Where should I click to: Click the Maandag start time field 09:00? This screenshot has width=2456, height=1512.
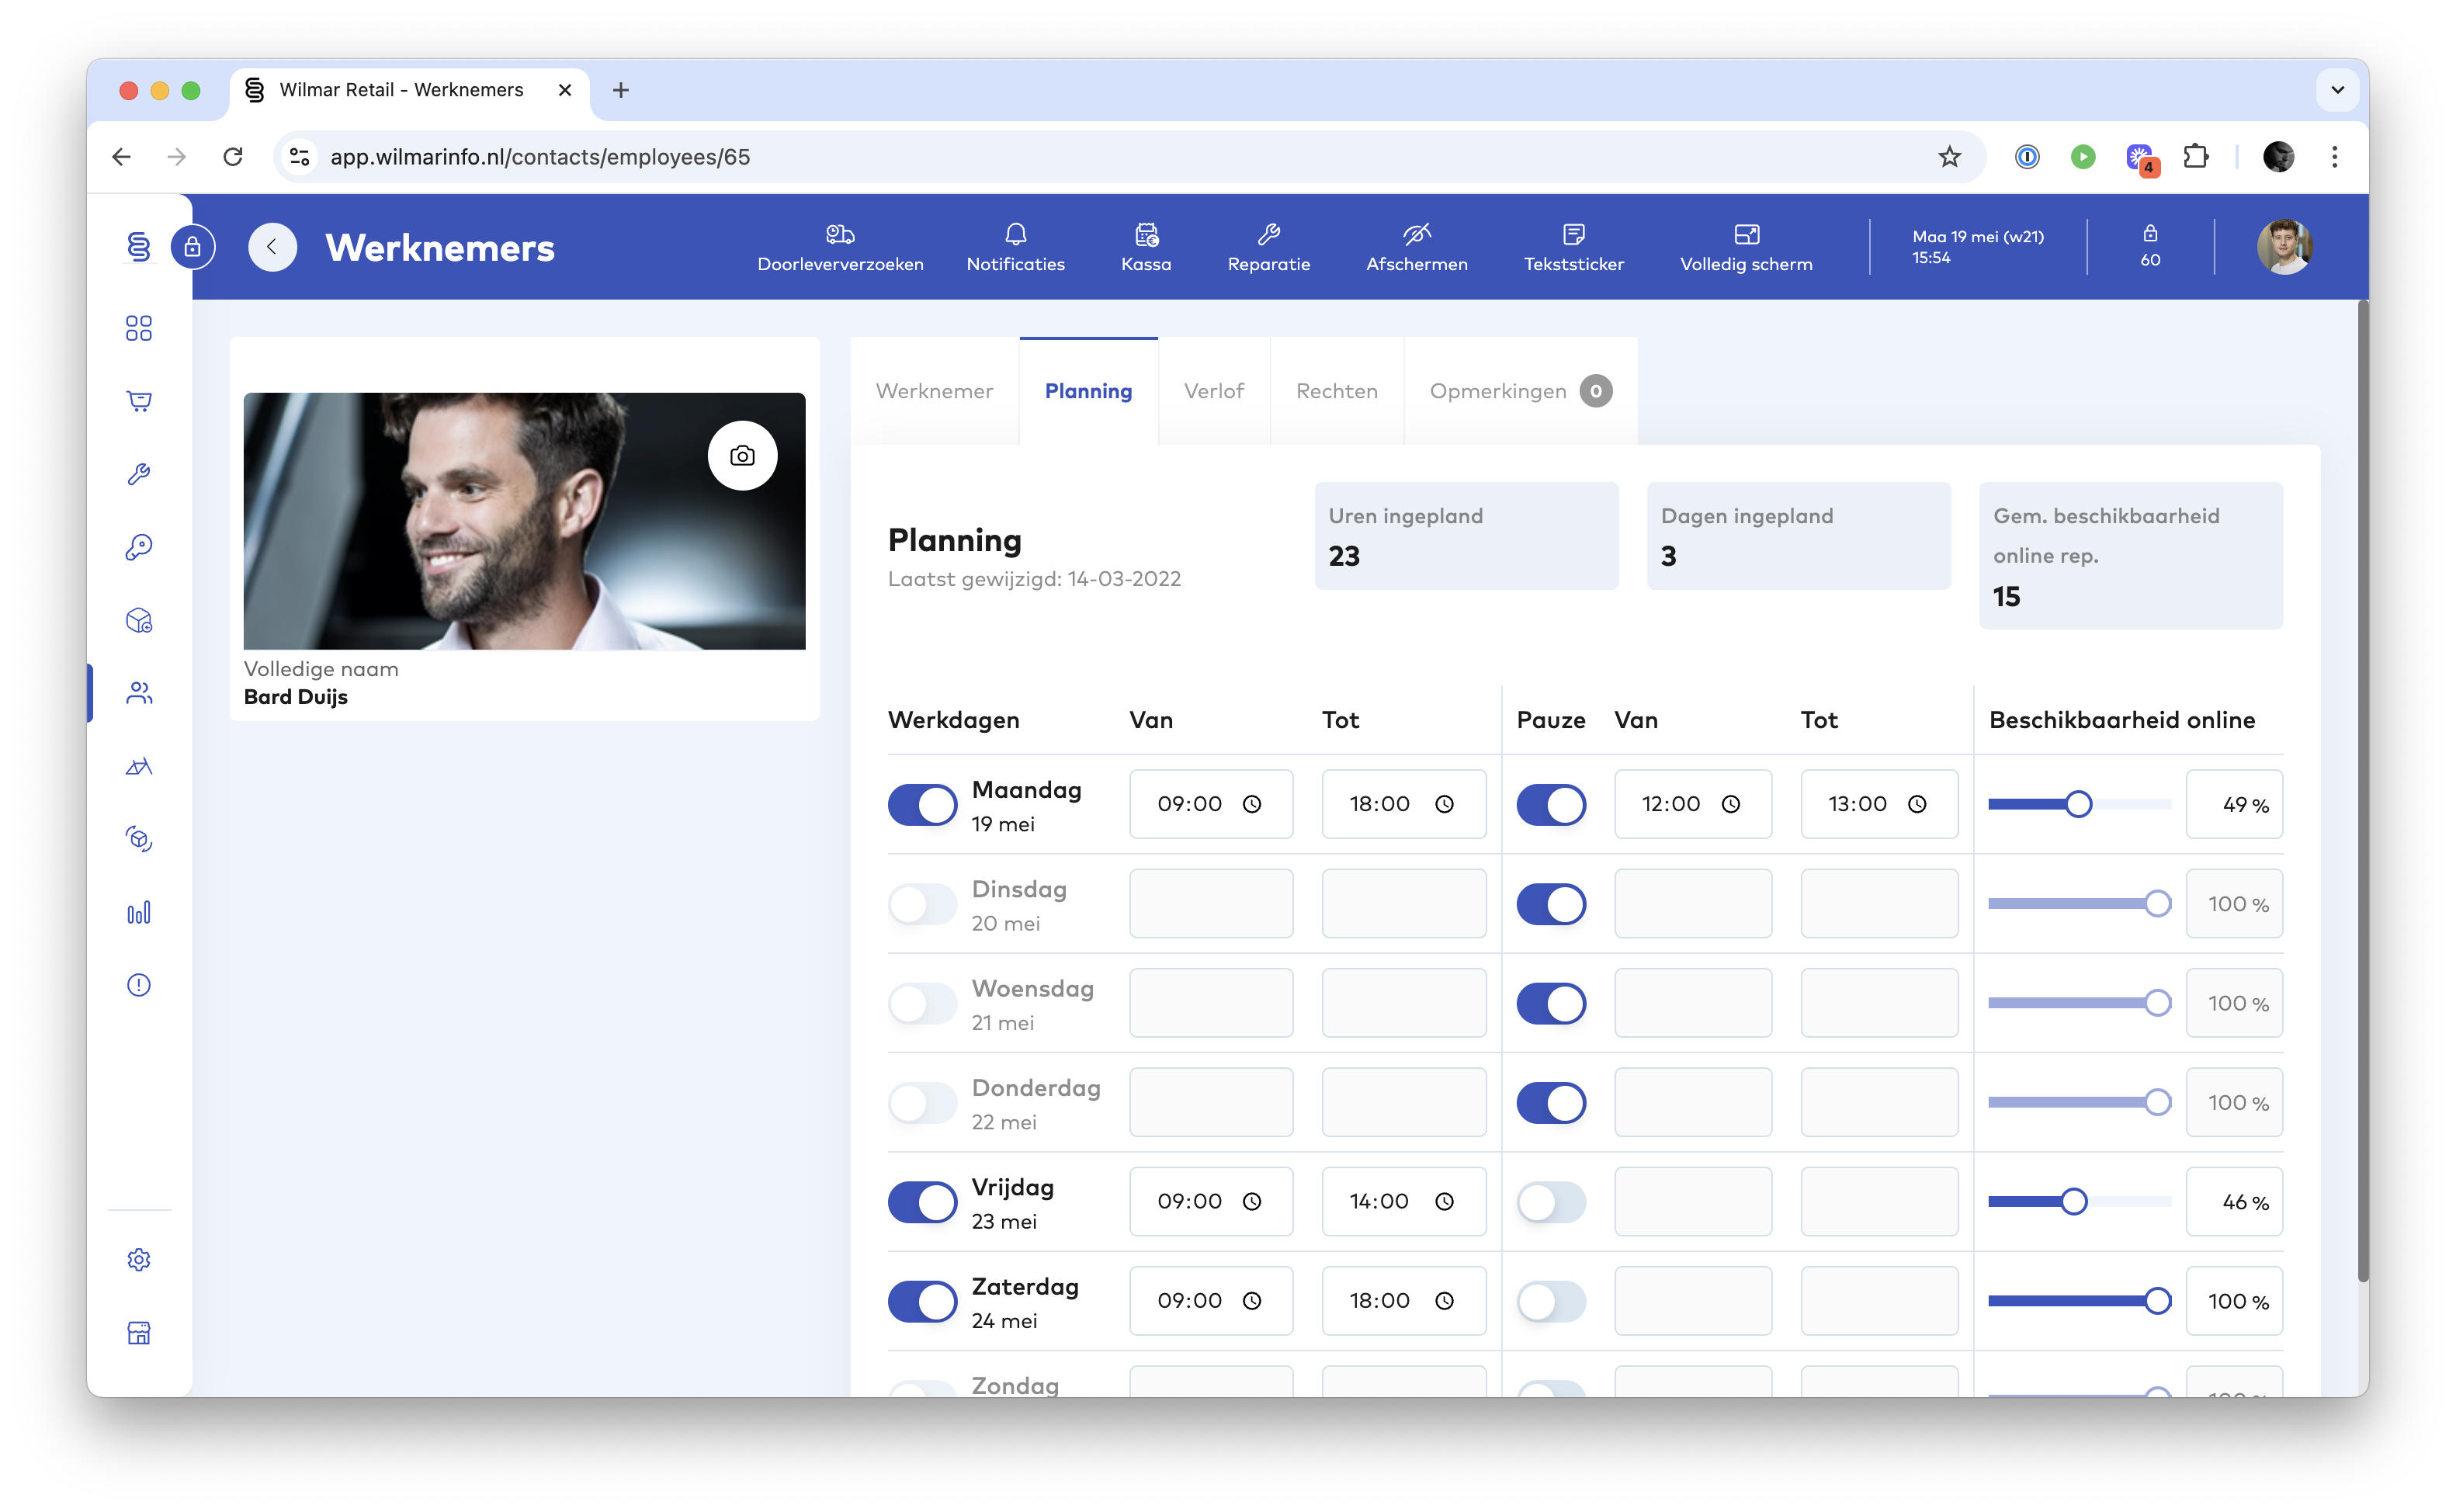coord(1210,804)
